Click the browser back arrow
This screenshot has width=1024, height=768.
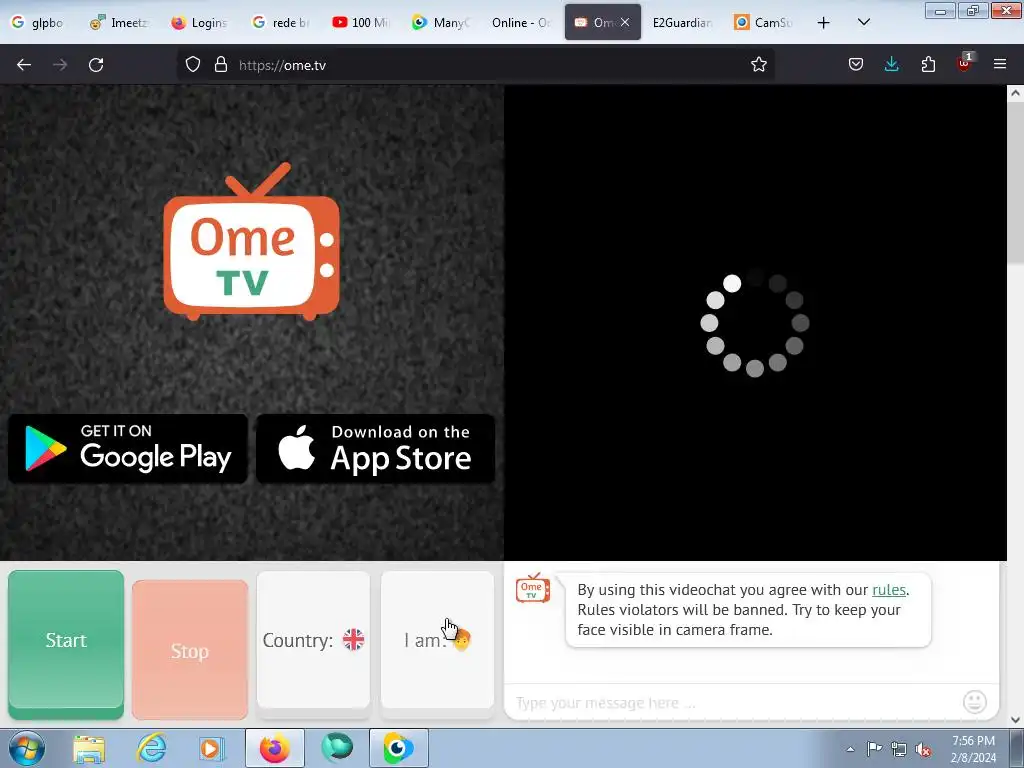24,65
